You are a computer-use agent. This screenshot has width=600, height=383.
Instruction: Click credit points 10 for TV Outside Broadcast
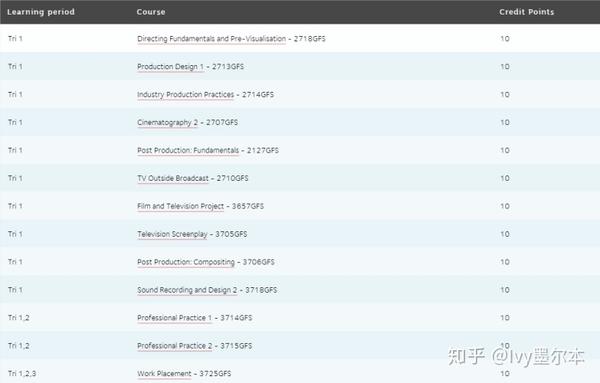point(505,178)
